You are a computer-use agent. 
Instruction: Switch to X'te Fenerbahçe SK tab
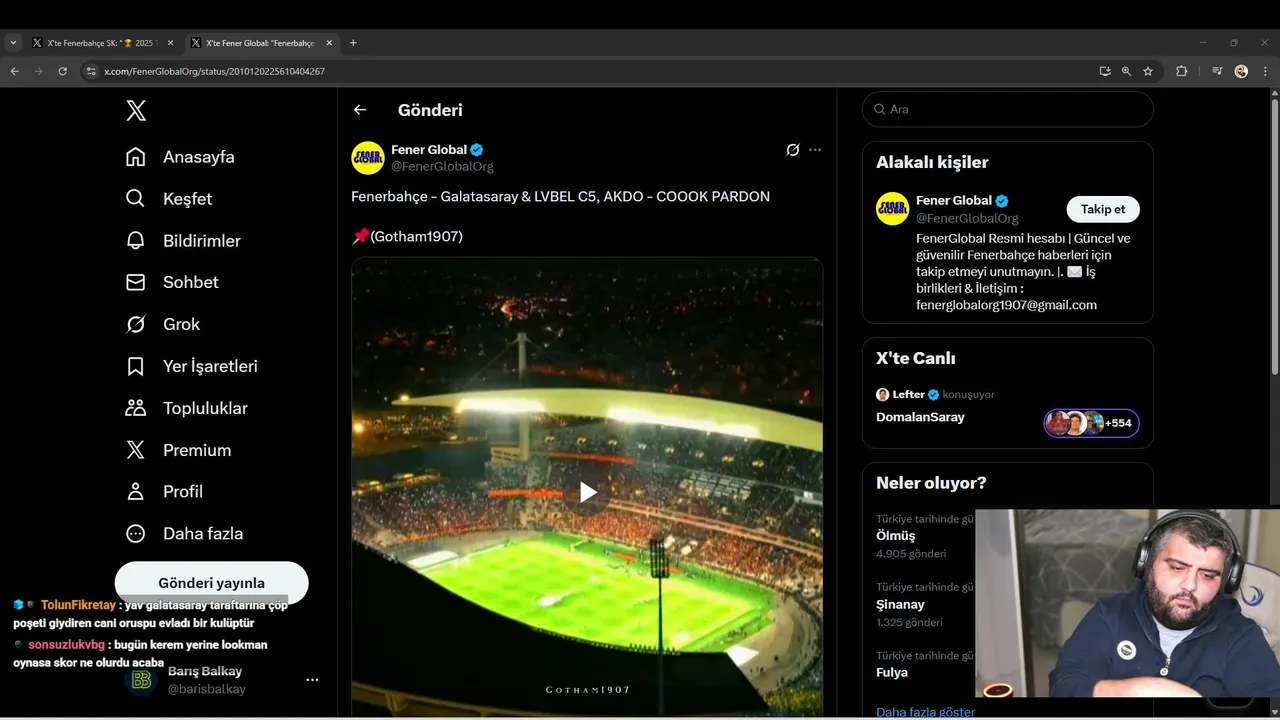coord(102,43)
